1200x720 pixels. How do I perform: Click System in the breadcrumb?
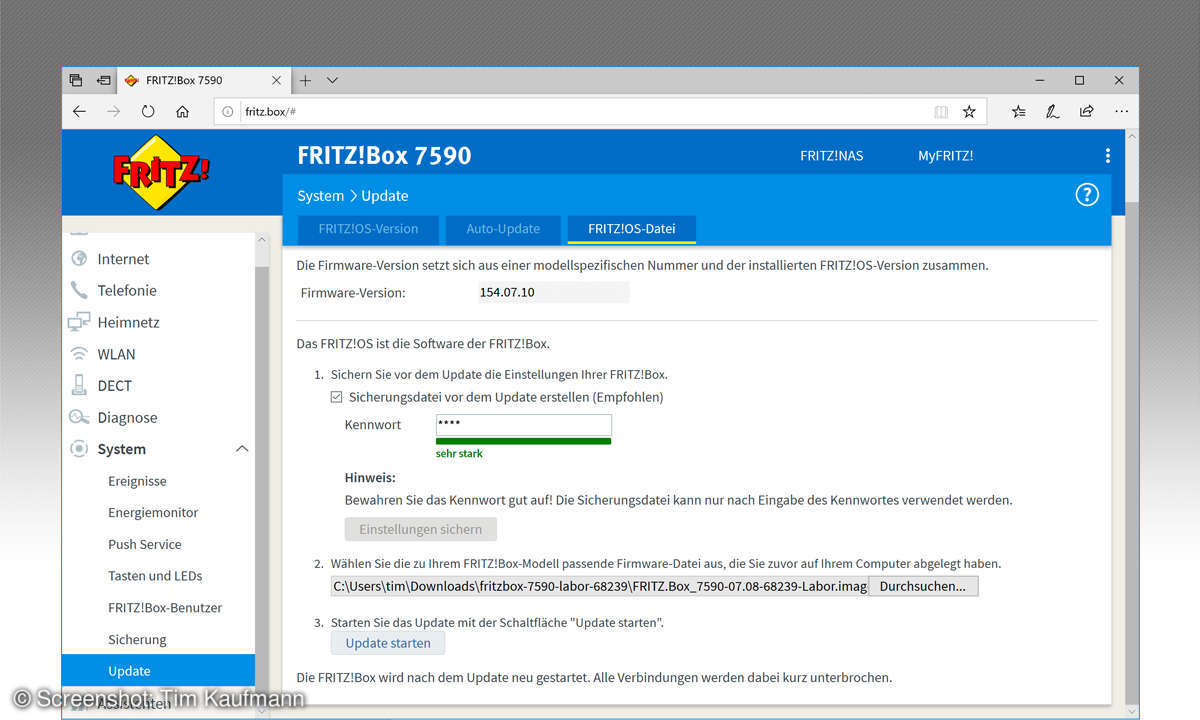(x=320, y=196)
